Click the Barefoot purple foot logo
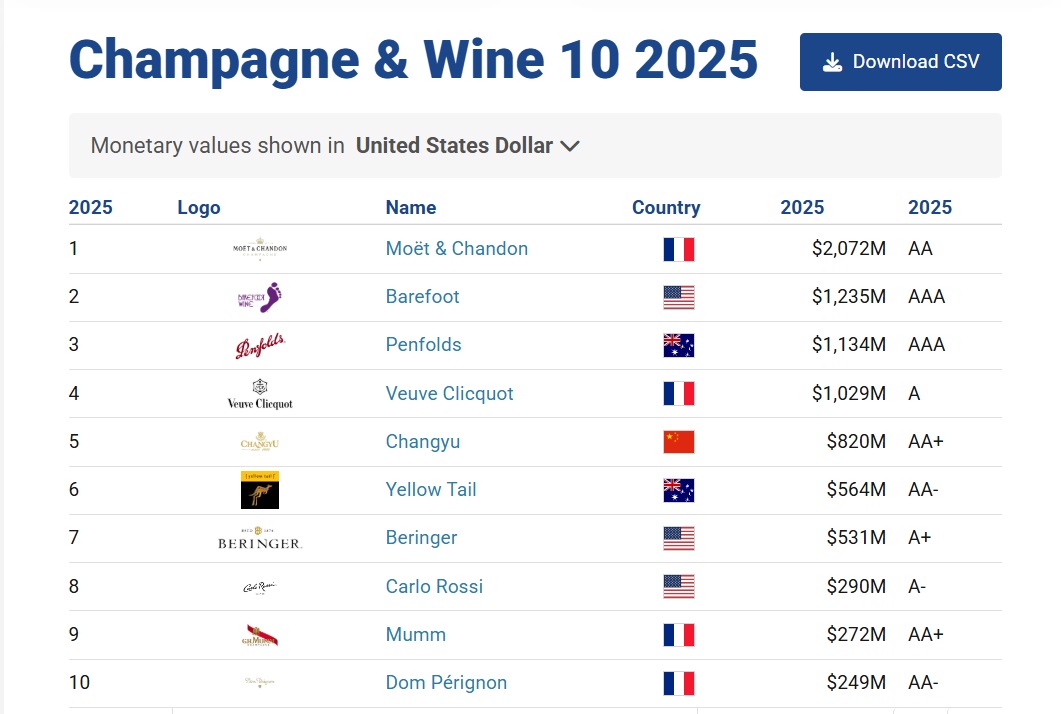The width and height of the screenshot is (1061, 714). pyautogui.click(x=260, y=297)
